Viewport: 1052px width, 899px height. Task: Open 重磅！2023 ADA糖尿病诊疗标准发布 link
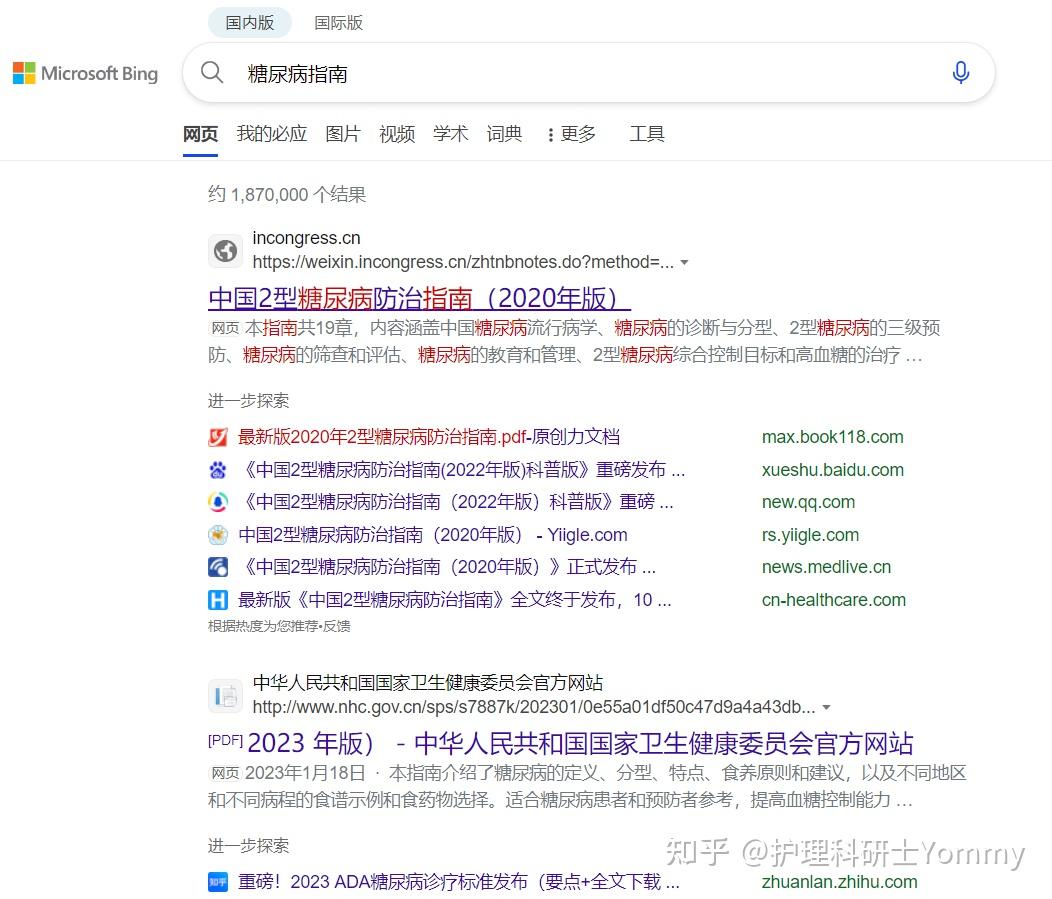(459, 882)
